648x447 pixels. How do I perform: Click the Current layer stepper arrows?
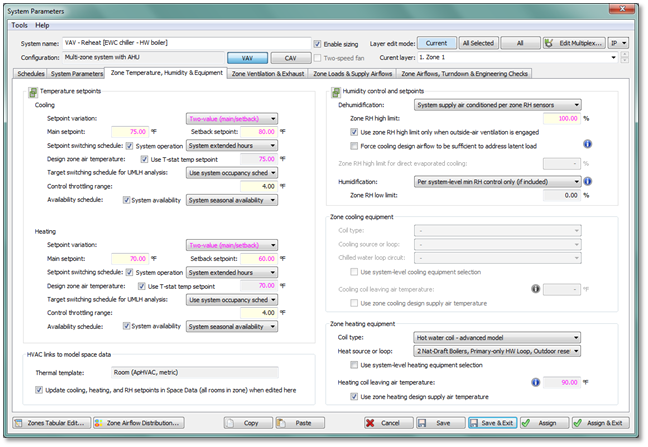(x=624, y=58)
